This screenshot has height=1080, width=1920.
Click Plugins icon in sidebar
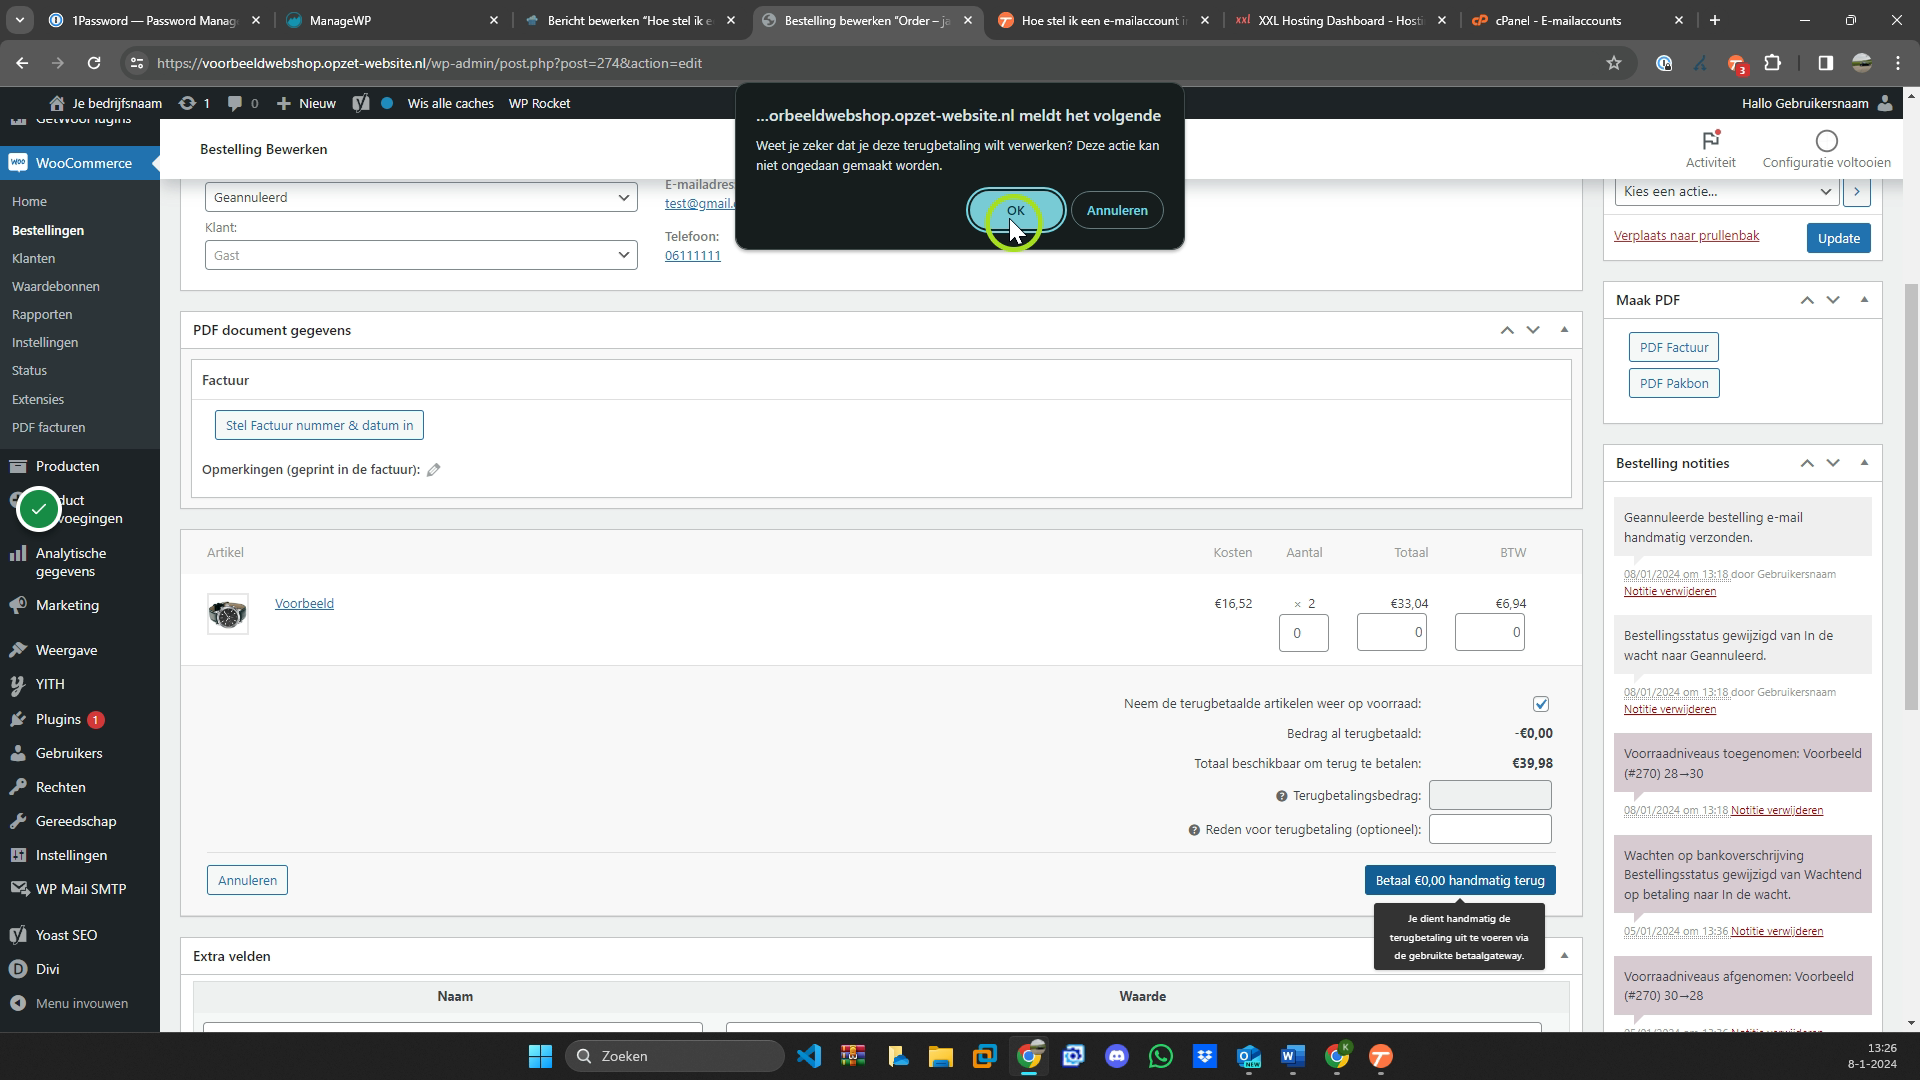[x=18, y=719]
